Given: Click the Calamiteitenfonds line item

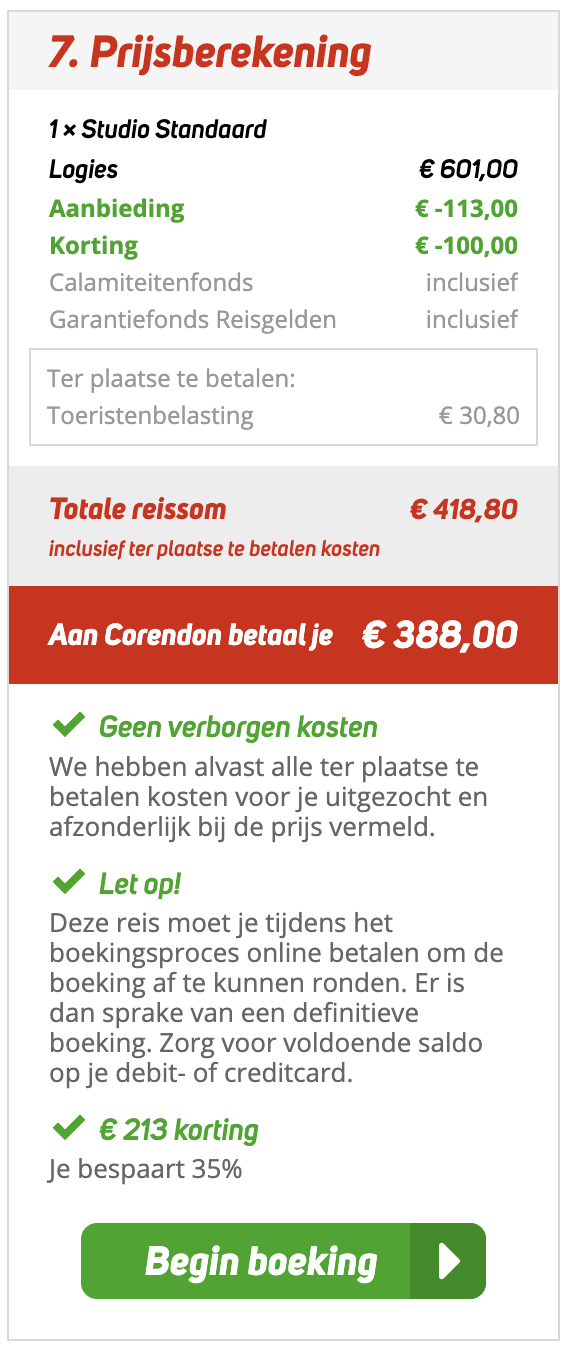Looking at the screenshot, I should (x=284, y=283).
